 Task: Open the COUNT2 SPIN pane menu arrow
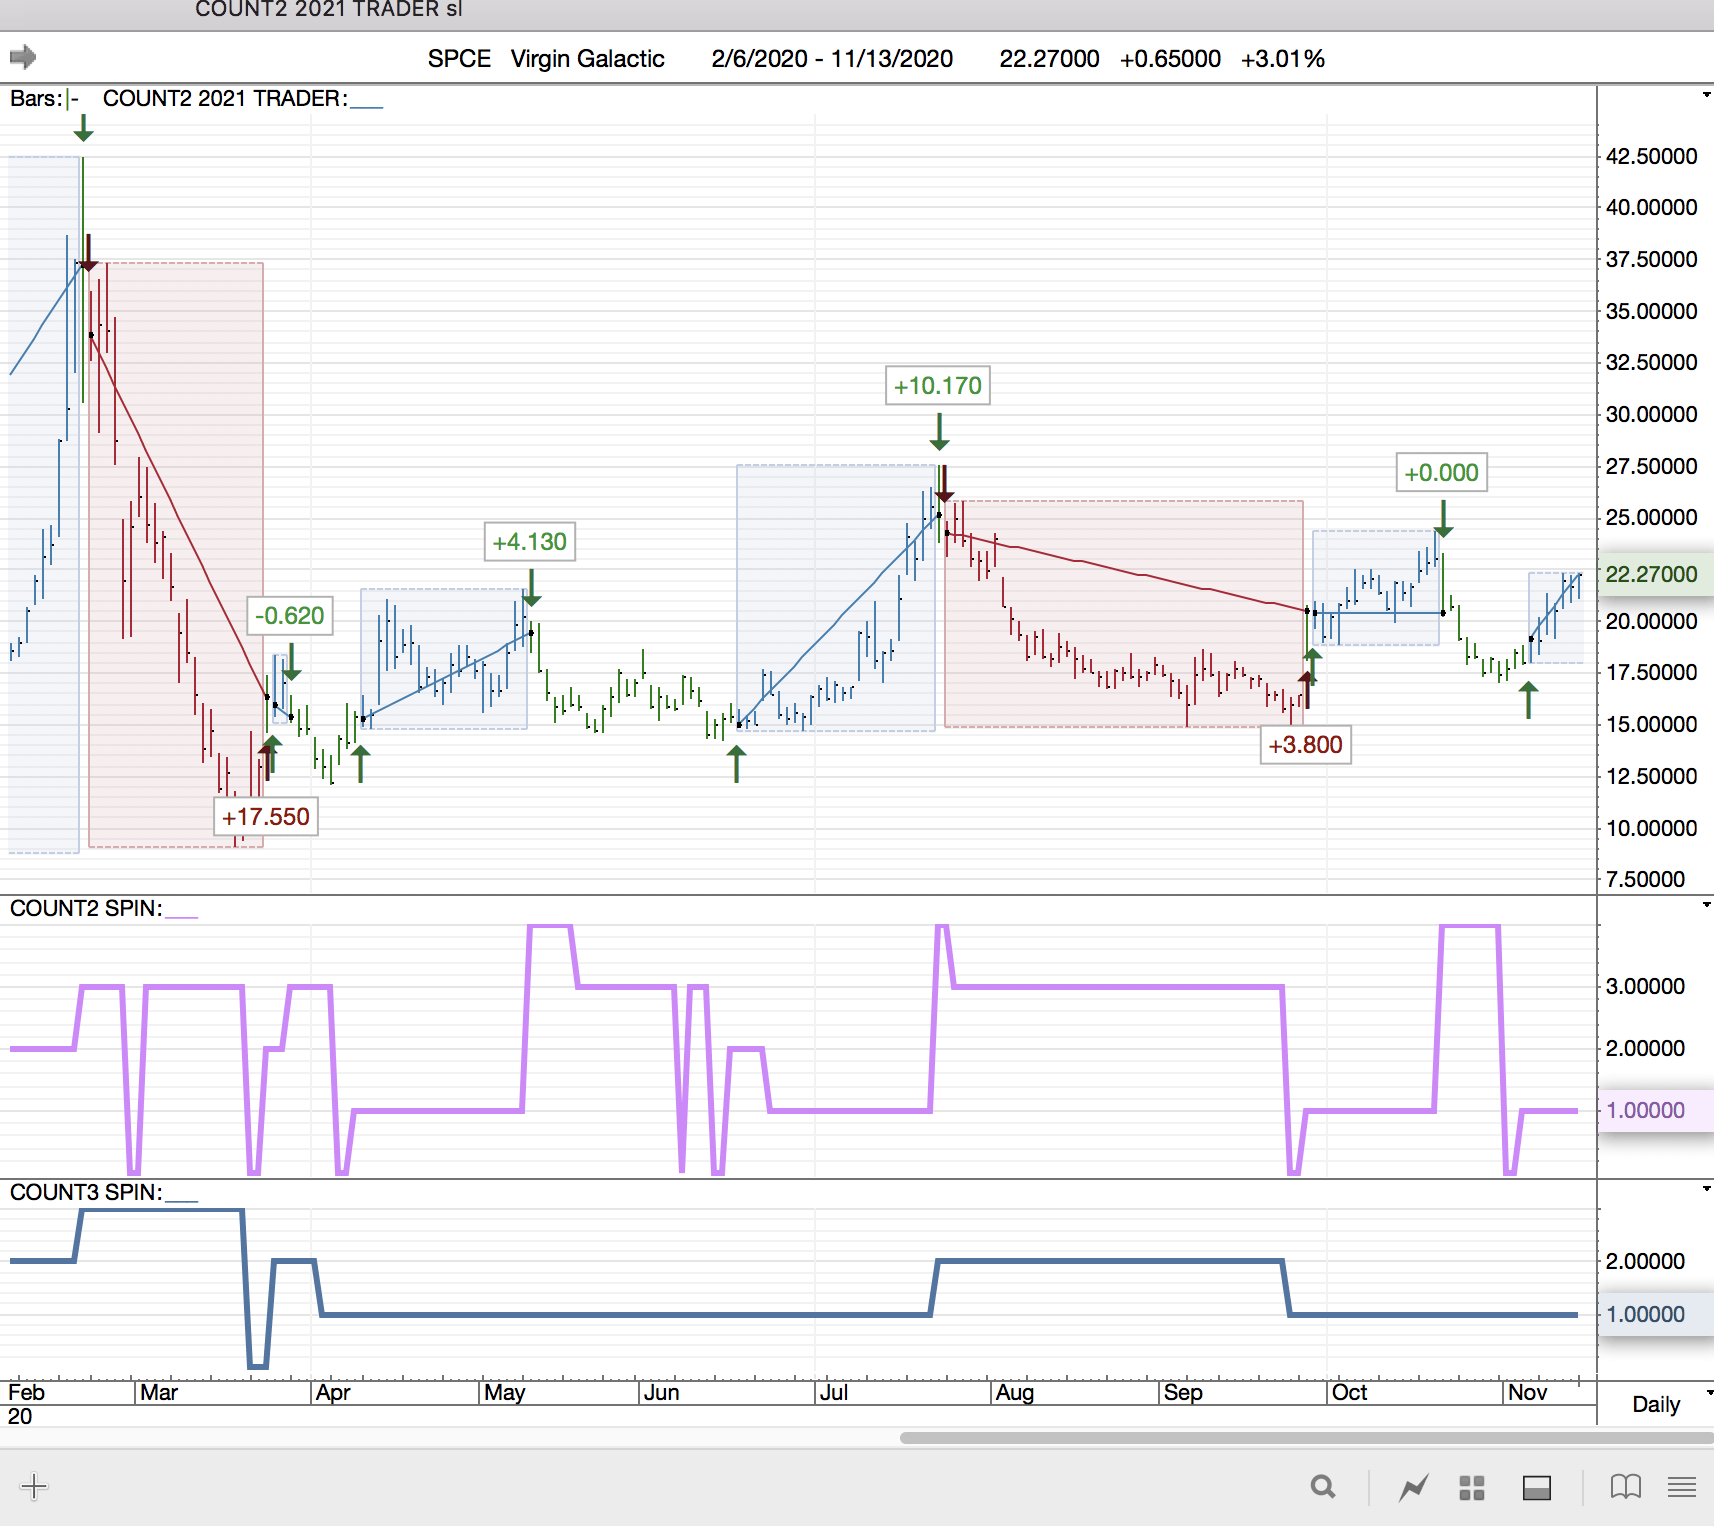(1706, 905)
